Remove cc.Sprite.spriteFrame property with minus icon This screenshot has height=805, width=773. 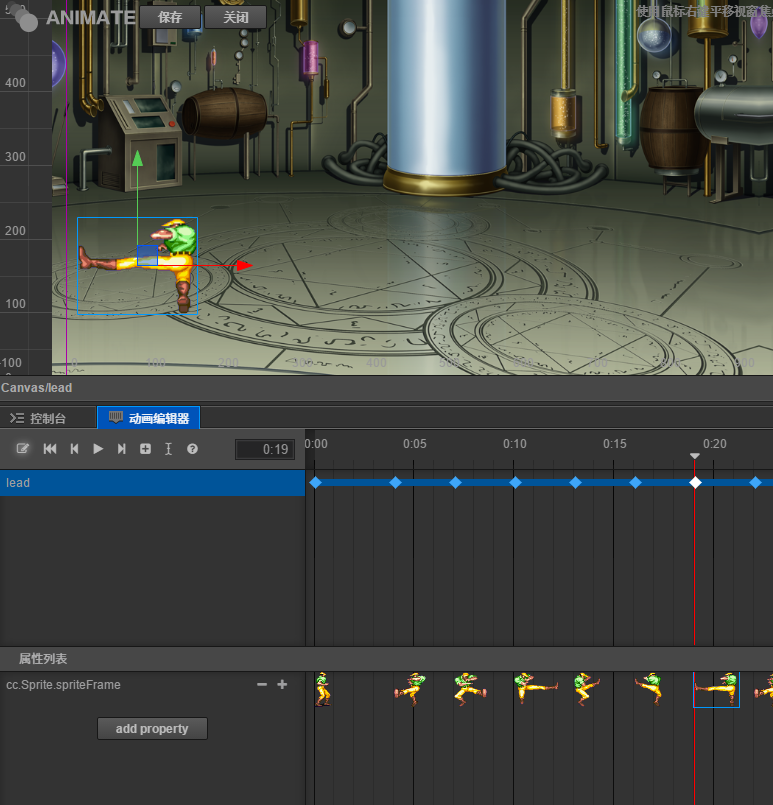(x=262, y=685)
